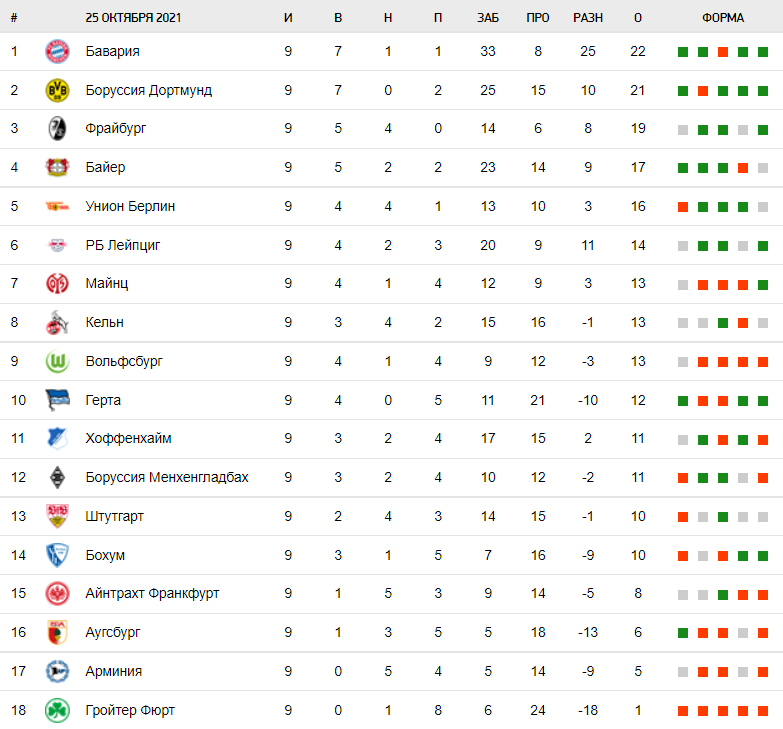Click the Гройтер Фюрт clover logo
The image size is (783, 729).
57,710
